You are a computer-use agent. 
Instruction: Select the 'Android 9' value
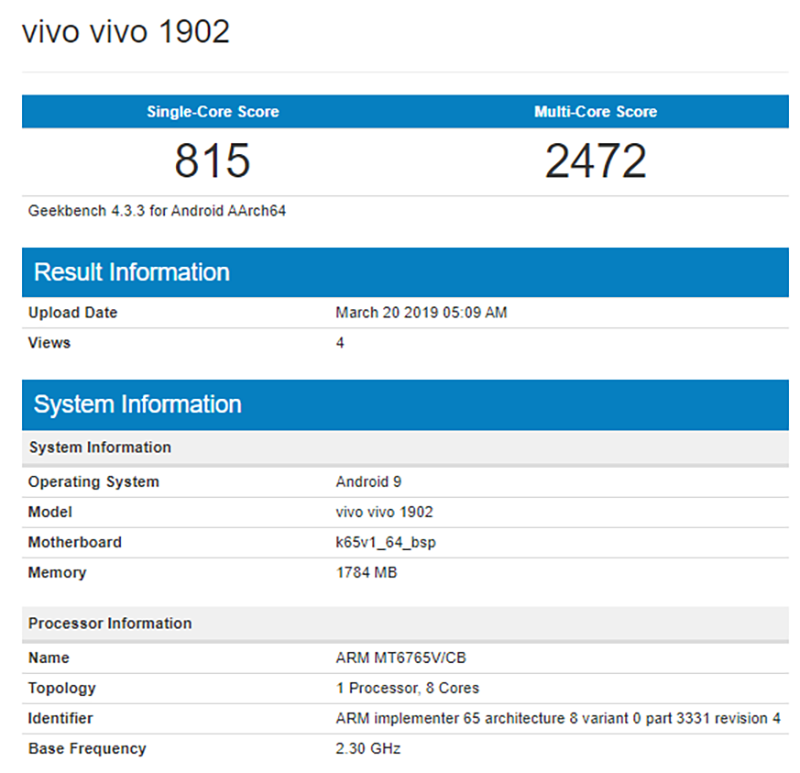coord(368,482)
